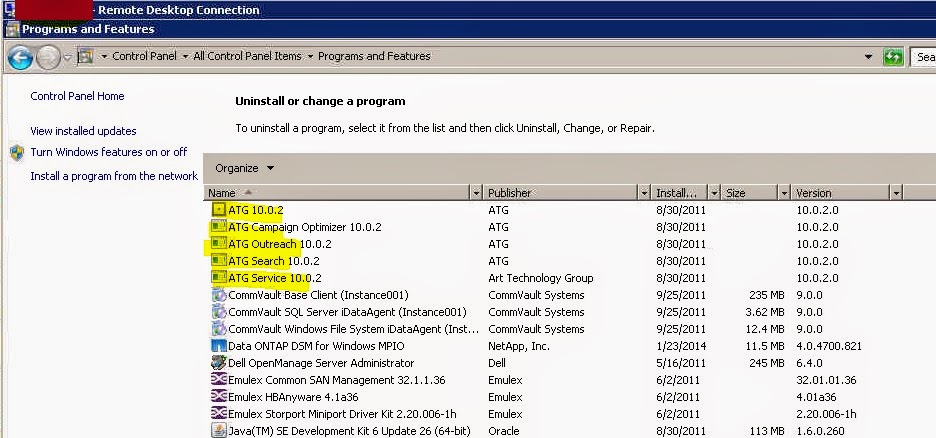Click Programs and Features breadcrumb

[374, 56]
